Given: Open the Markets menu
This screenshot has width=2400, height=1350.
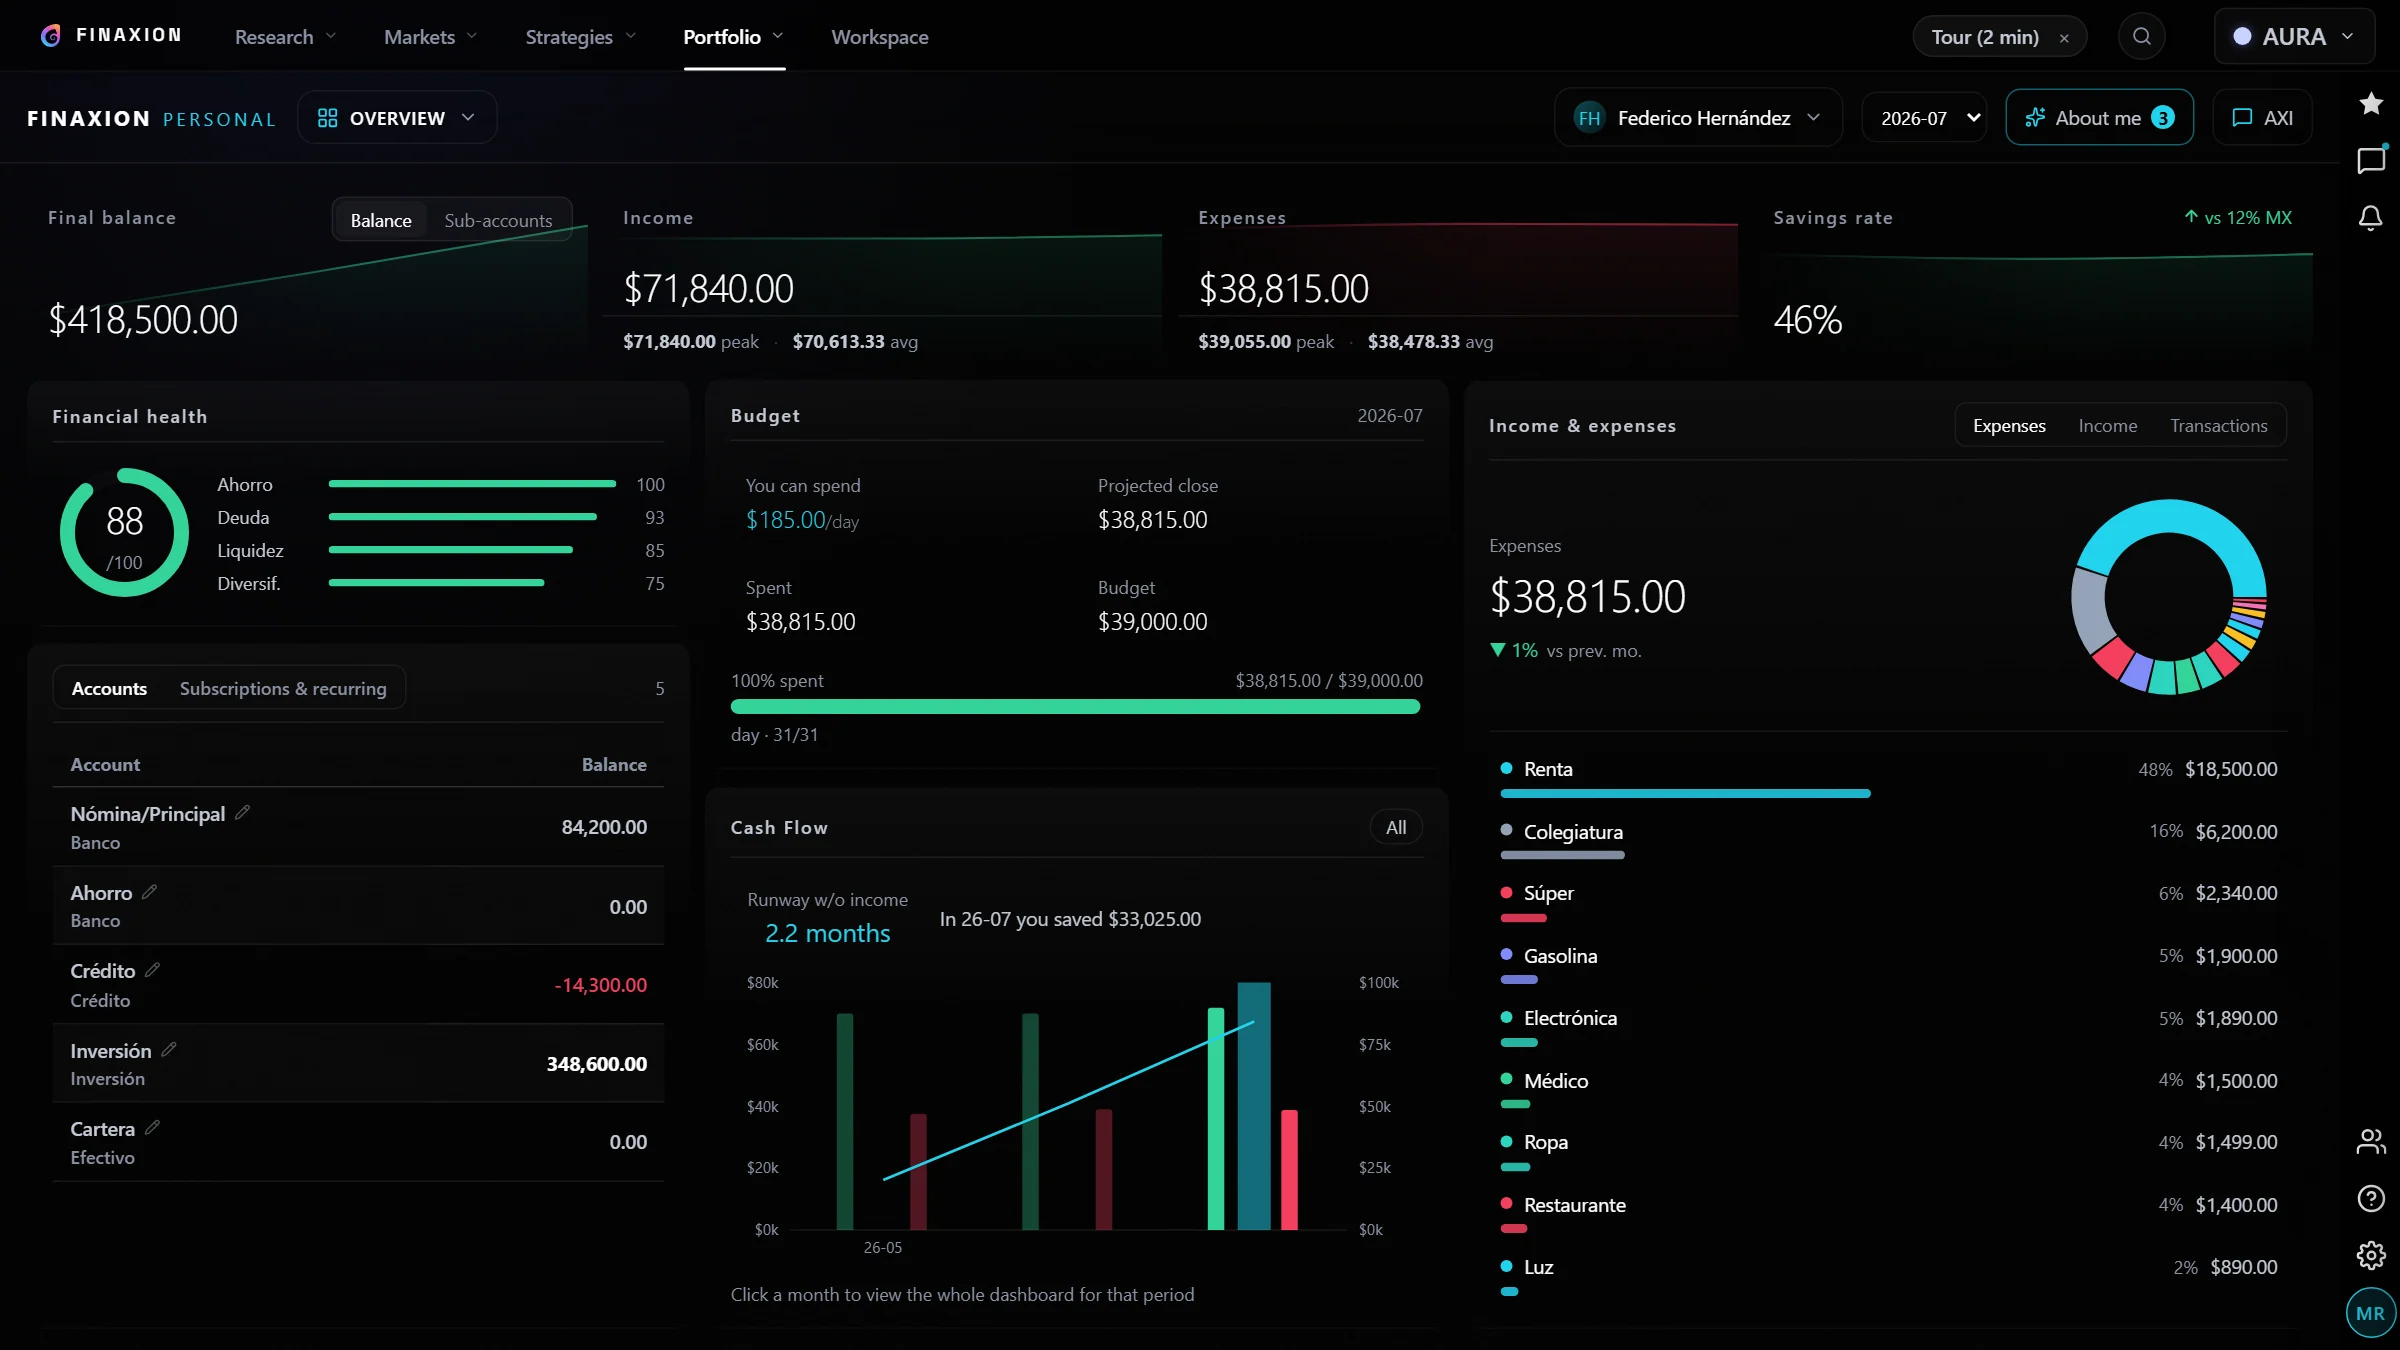Looking at the screenshot, I should (430, 37).
